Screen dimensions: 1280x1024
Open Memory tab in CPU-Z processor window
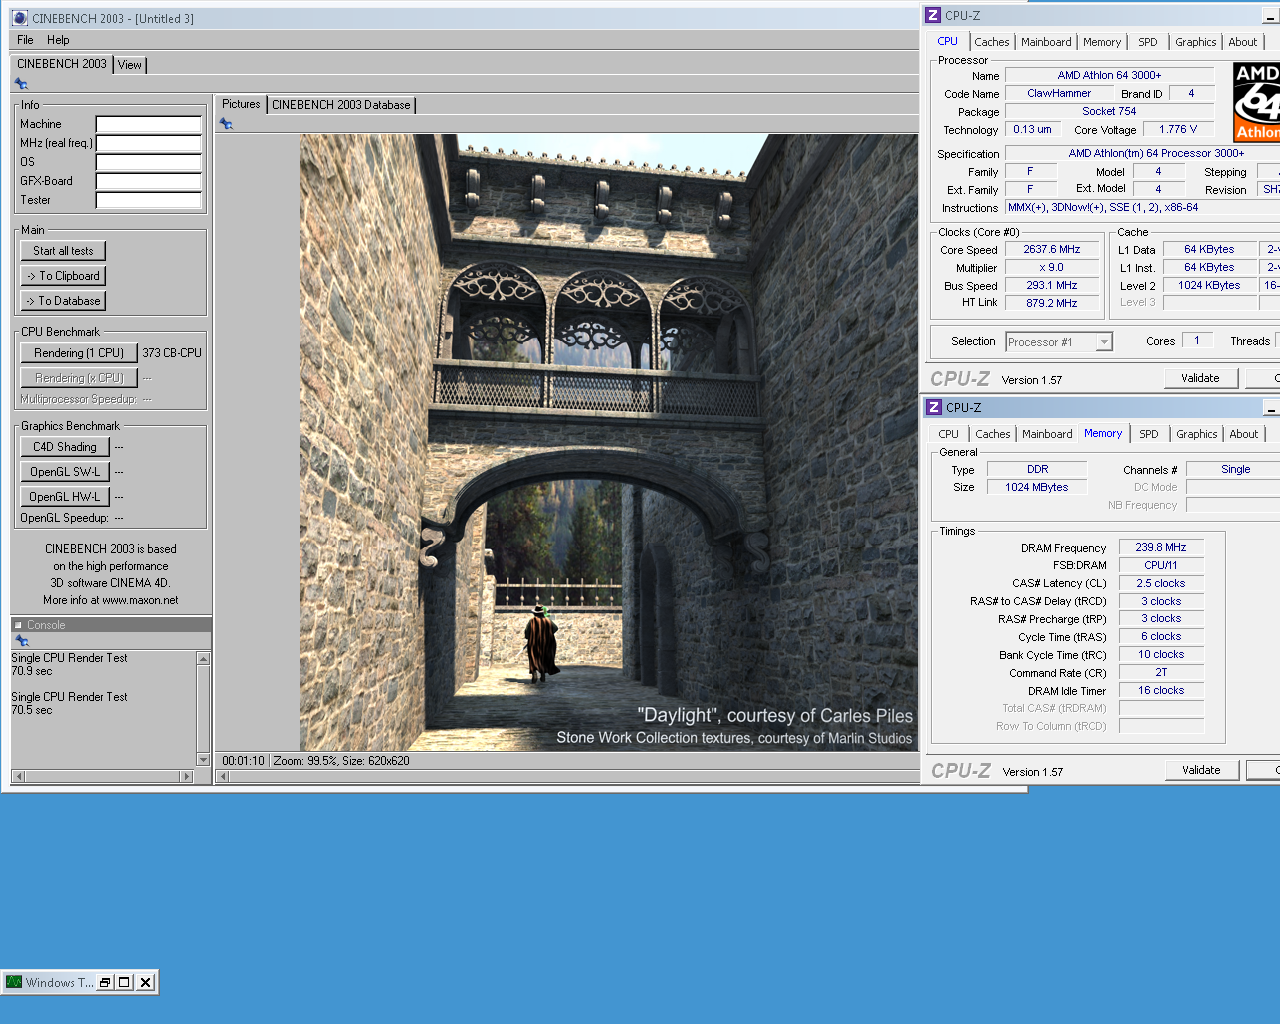[x=1102, y=42]
